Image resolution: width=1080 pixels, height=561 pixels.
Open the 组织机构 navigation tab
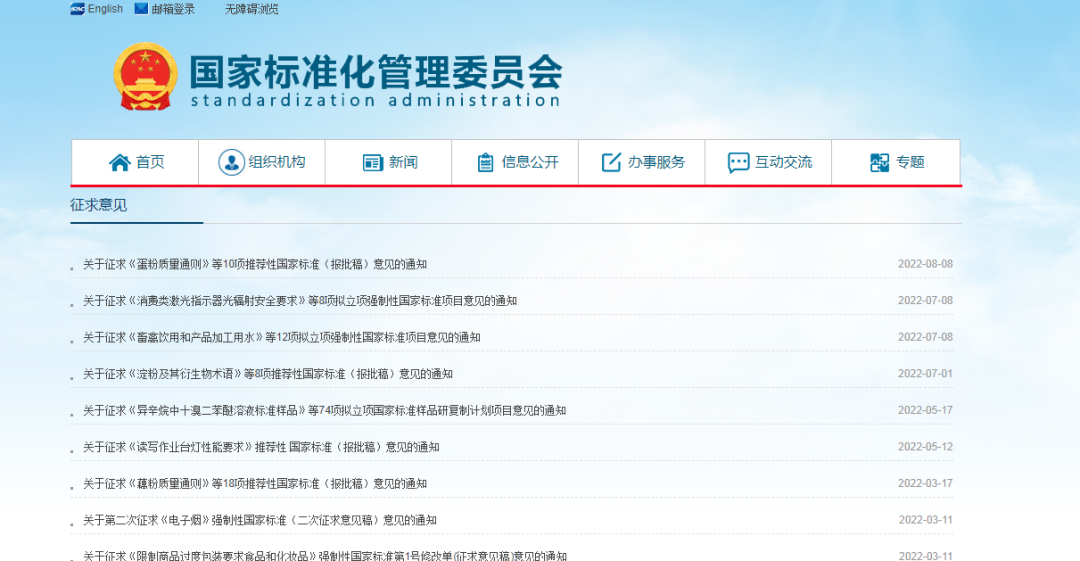[262, 163]
